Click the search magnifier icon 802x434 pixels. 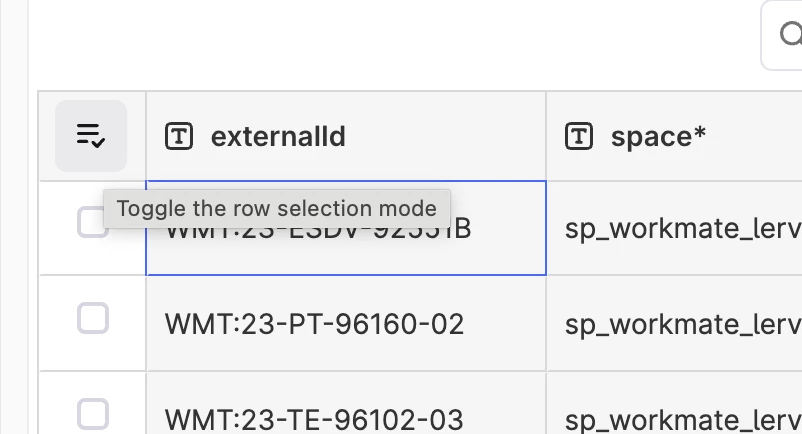tap(791, 36)
